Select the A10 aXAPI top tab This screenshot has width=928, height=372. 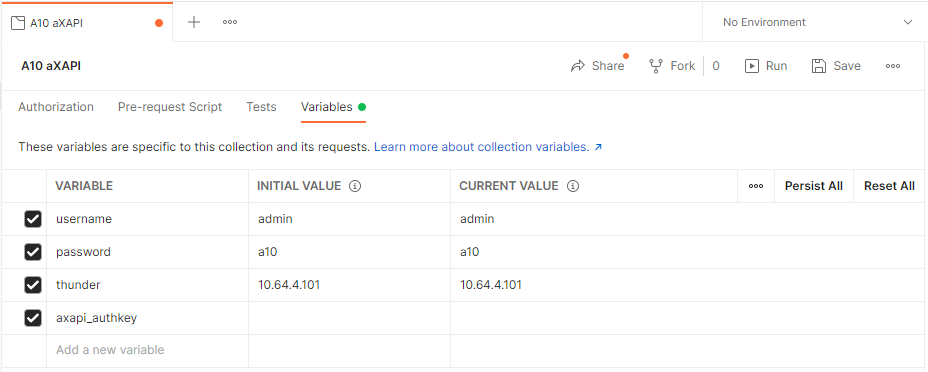pyautogui.click(x=87, y=22)
